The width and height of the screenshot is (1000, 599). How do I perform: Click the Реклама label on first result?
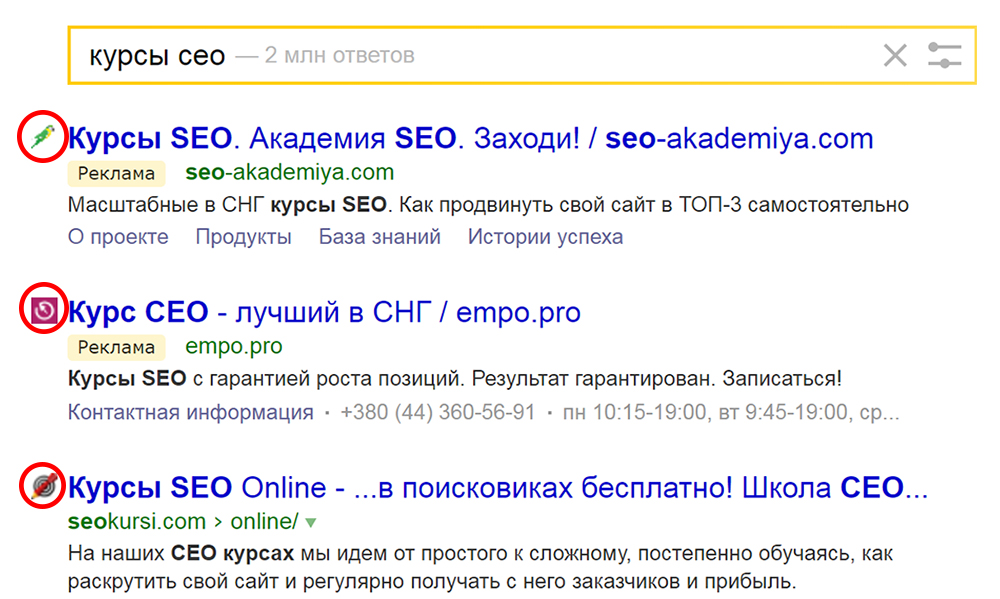click(x=116, y=173)
